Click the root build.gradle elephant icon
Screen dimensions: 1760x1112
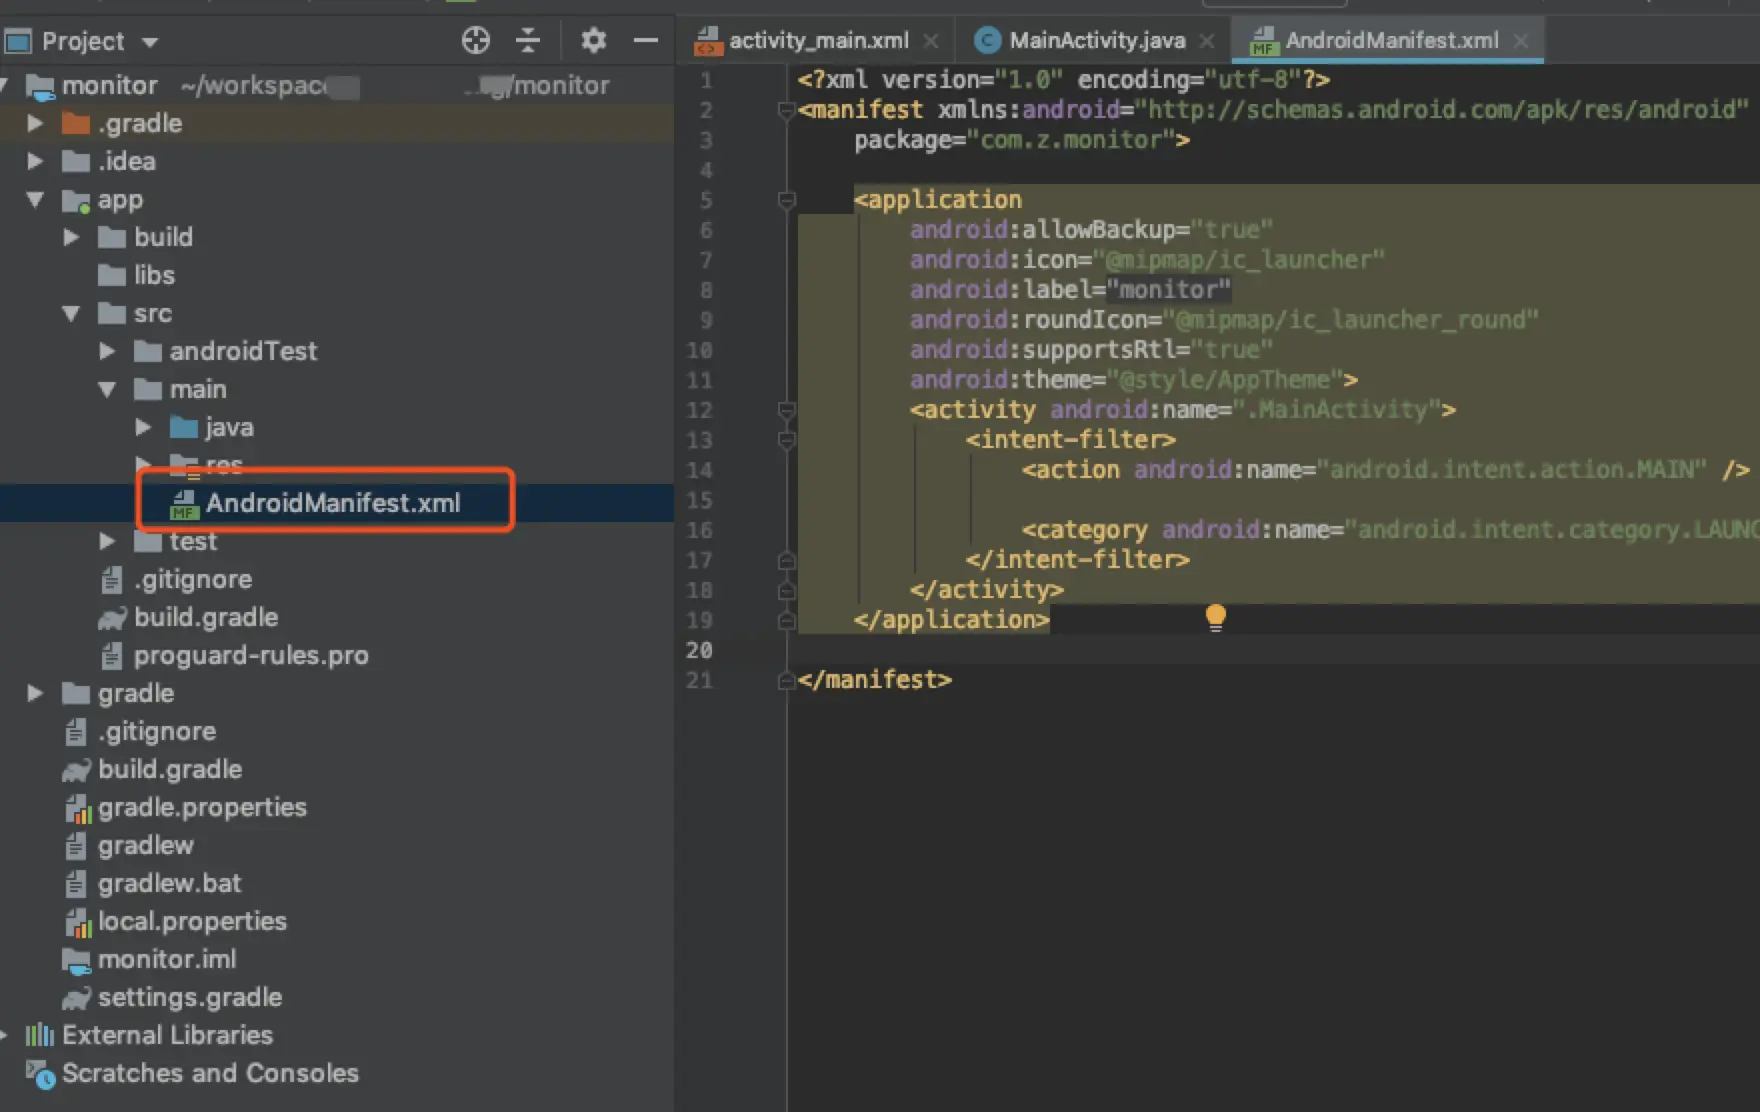[x=76, y=770]
